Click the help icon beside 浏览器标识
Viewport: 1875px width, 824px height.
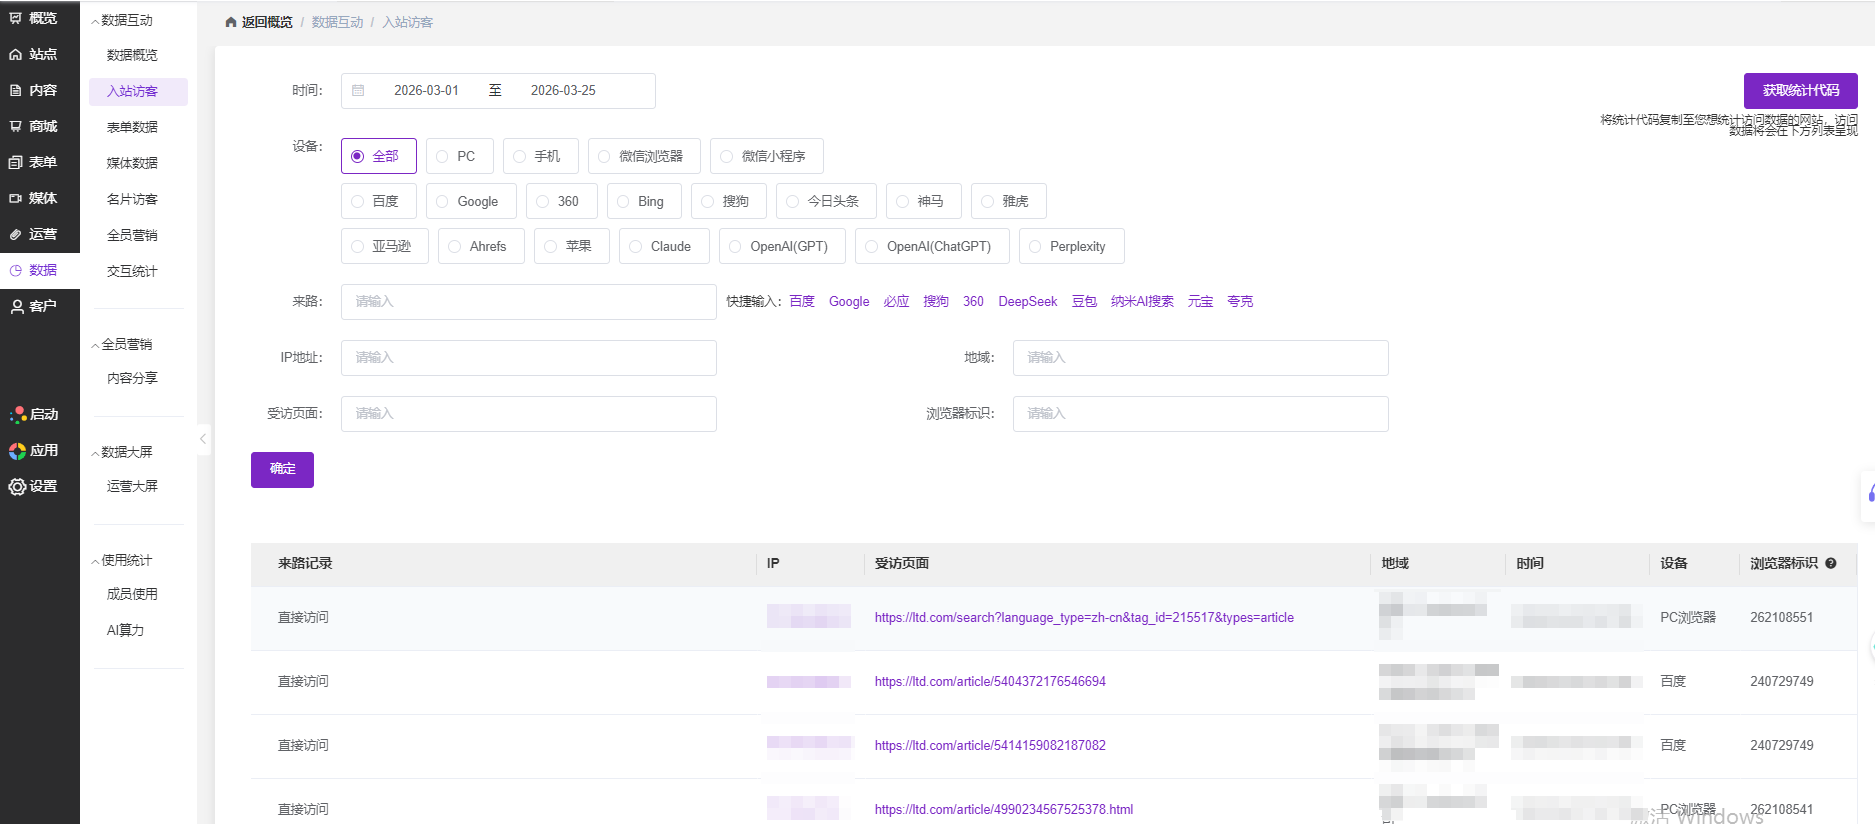1831,563
